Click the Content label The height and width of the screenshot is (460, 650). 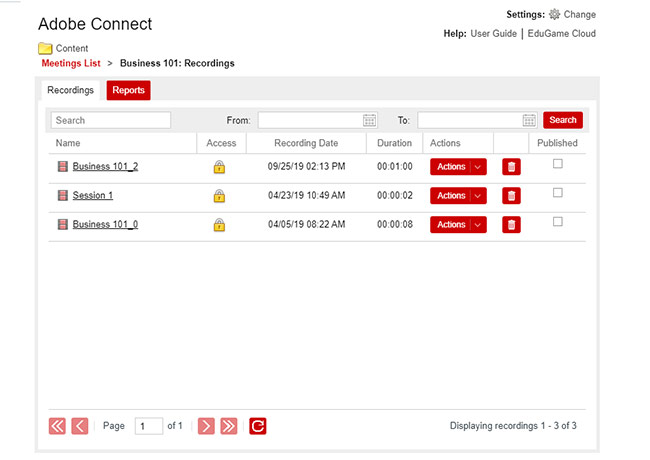coord(72,48)
